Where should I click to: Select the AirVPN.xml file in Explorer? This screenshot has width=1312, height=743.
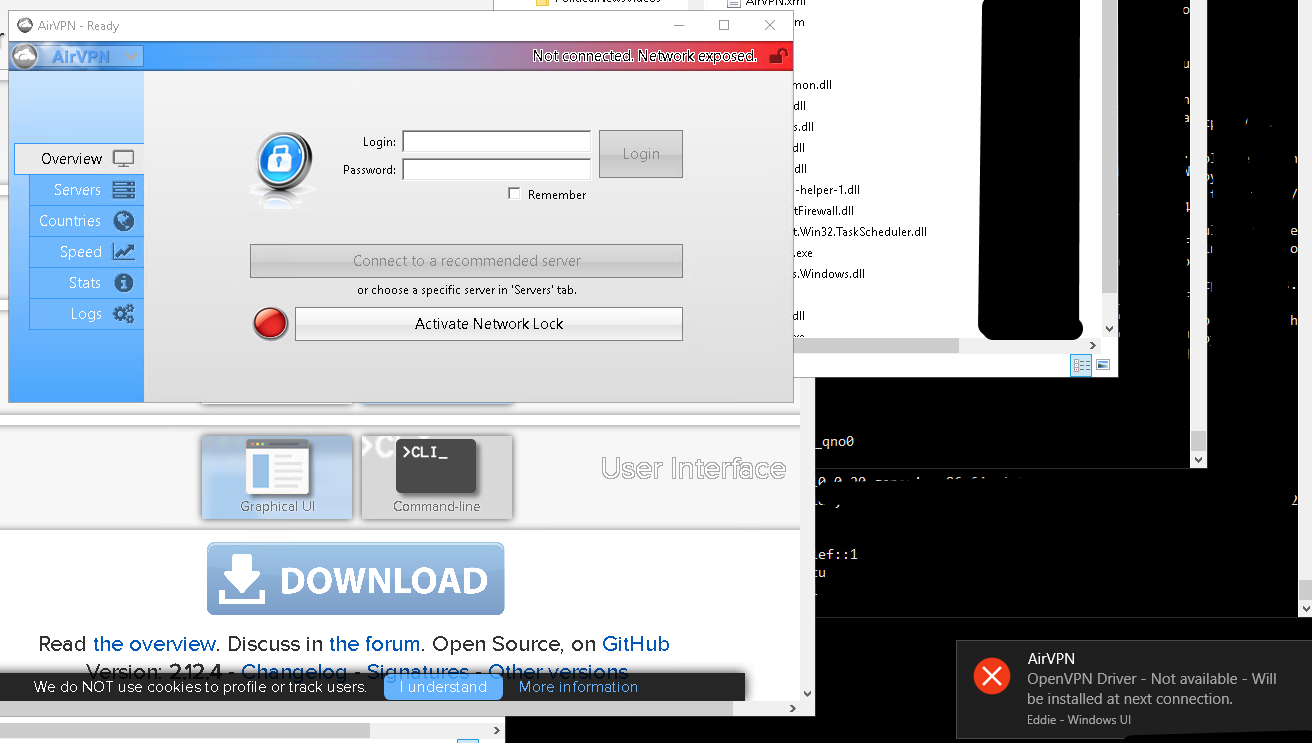(x=764, y=2)
